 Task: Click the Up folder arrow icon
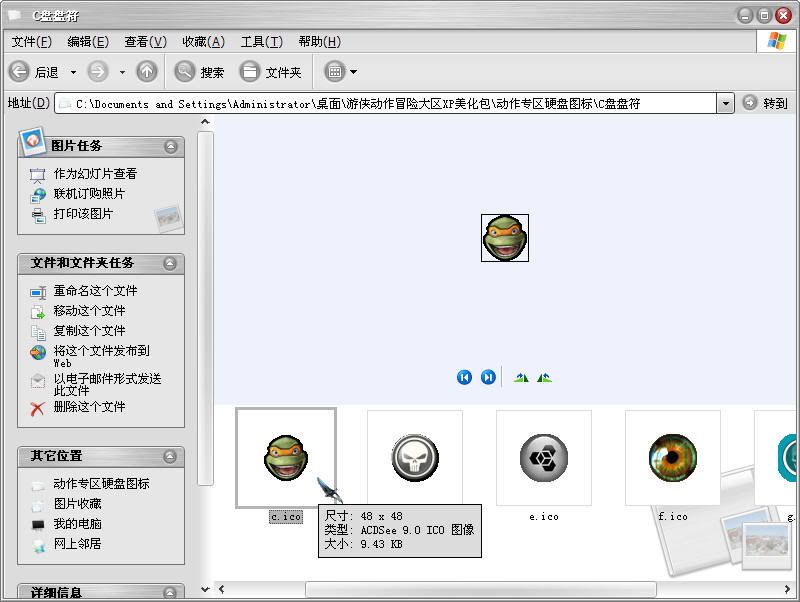[x=147, y=72]
